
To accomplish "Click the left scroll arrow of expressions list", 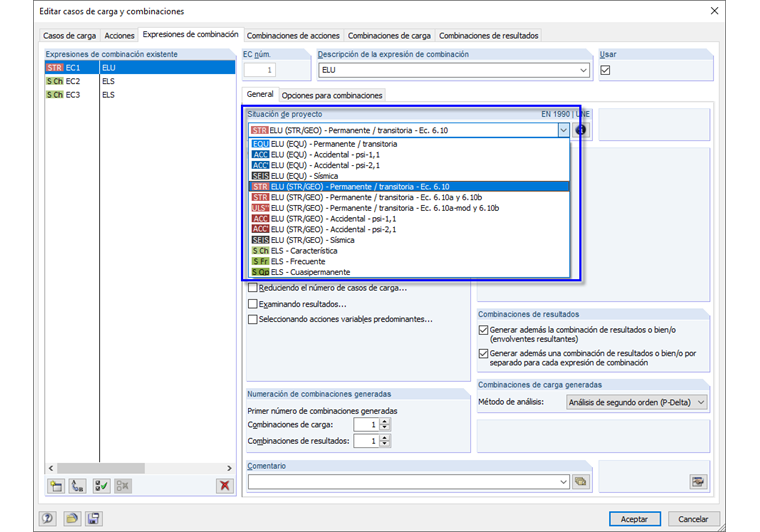I will 51,468.
